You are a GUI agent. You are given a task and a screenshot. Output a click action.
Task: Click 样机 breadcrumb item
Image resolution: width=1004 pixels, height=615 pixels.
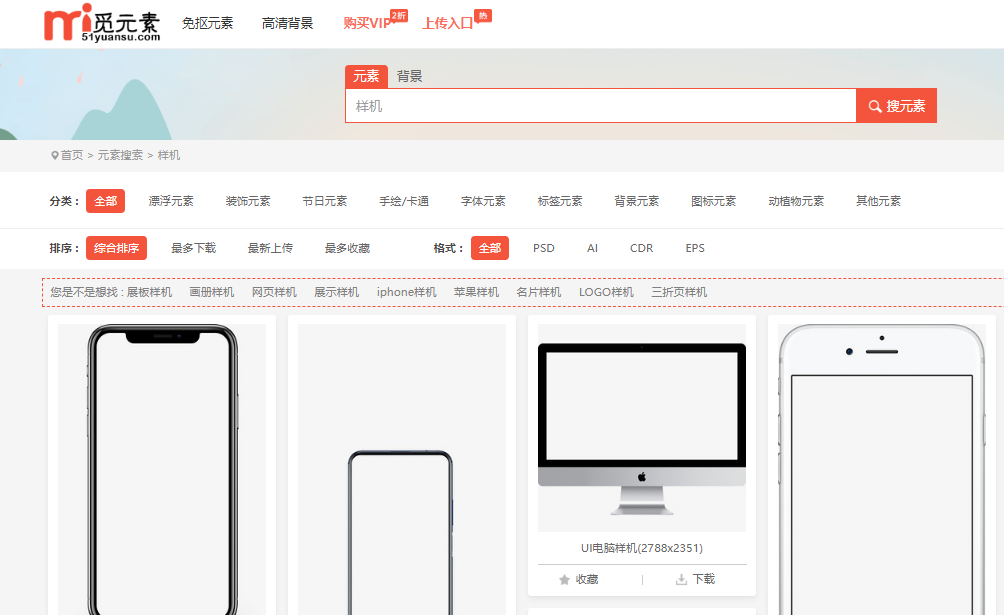(x=169, y=155)
